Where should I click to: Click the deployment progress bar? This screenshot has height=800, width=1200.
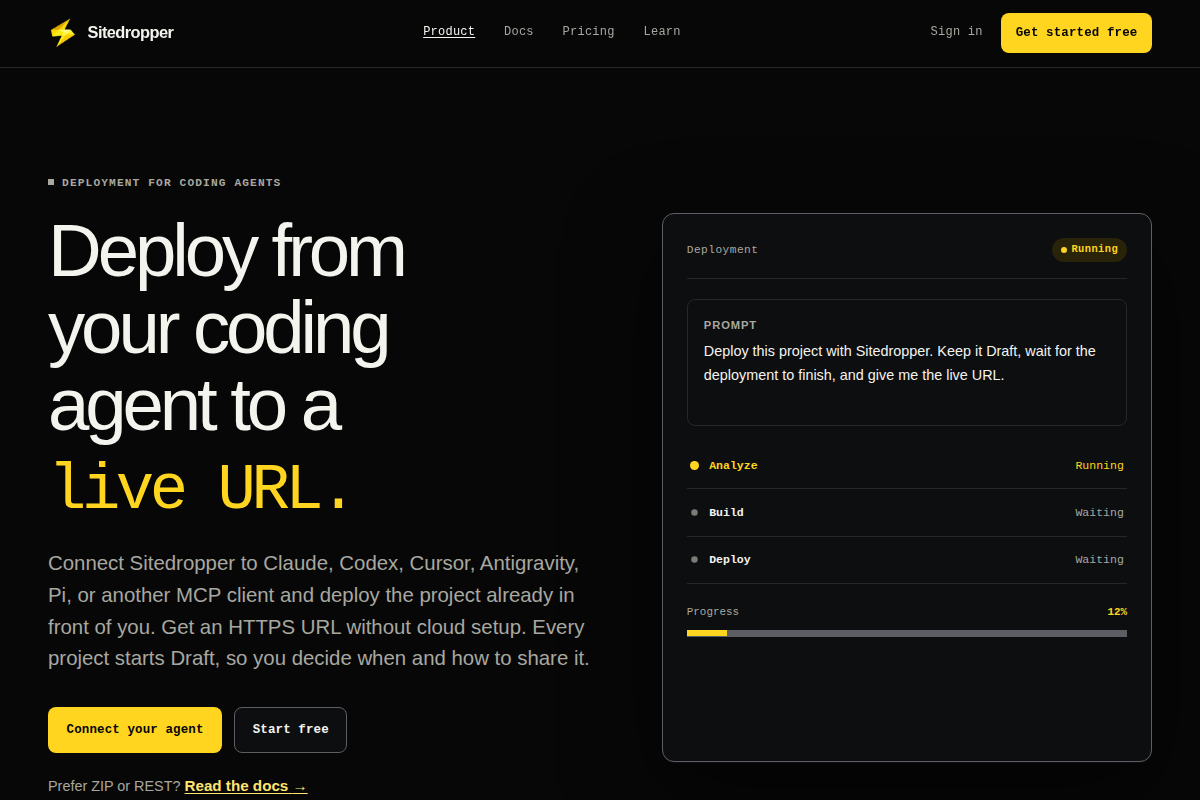click(x=907, y=633)
